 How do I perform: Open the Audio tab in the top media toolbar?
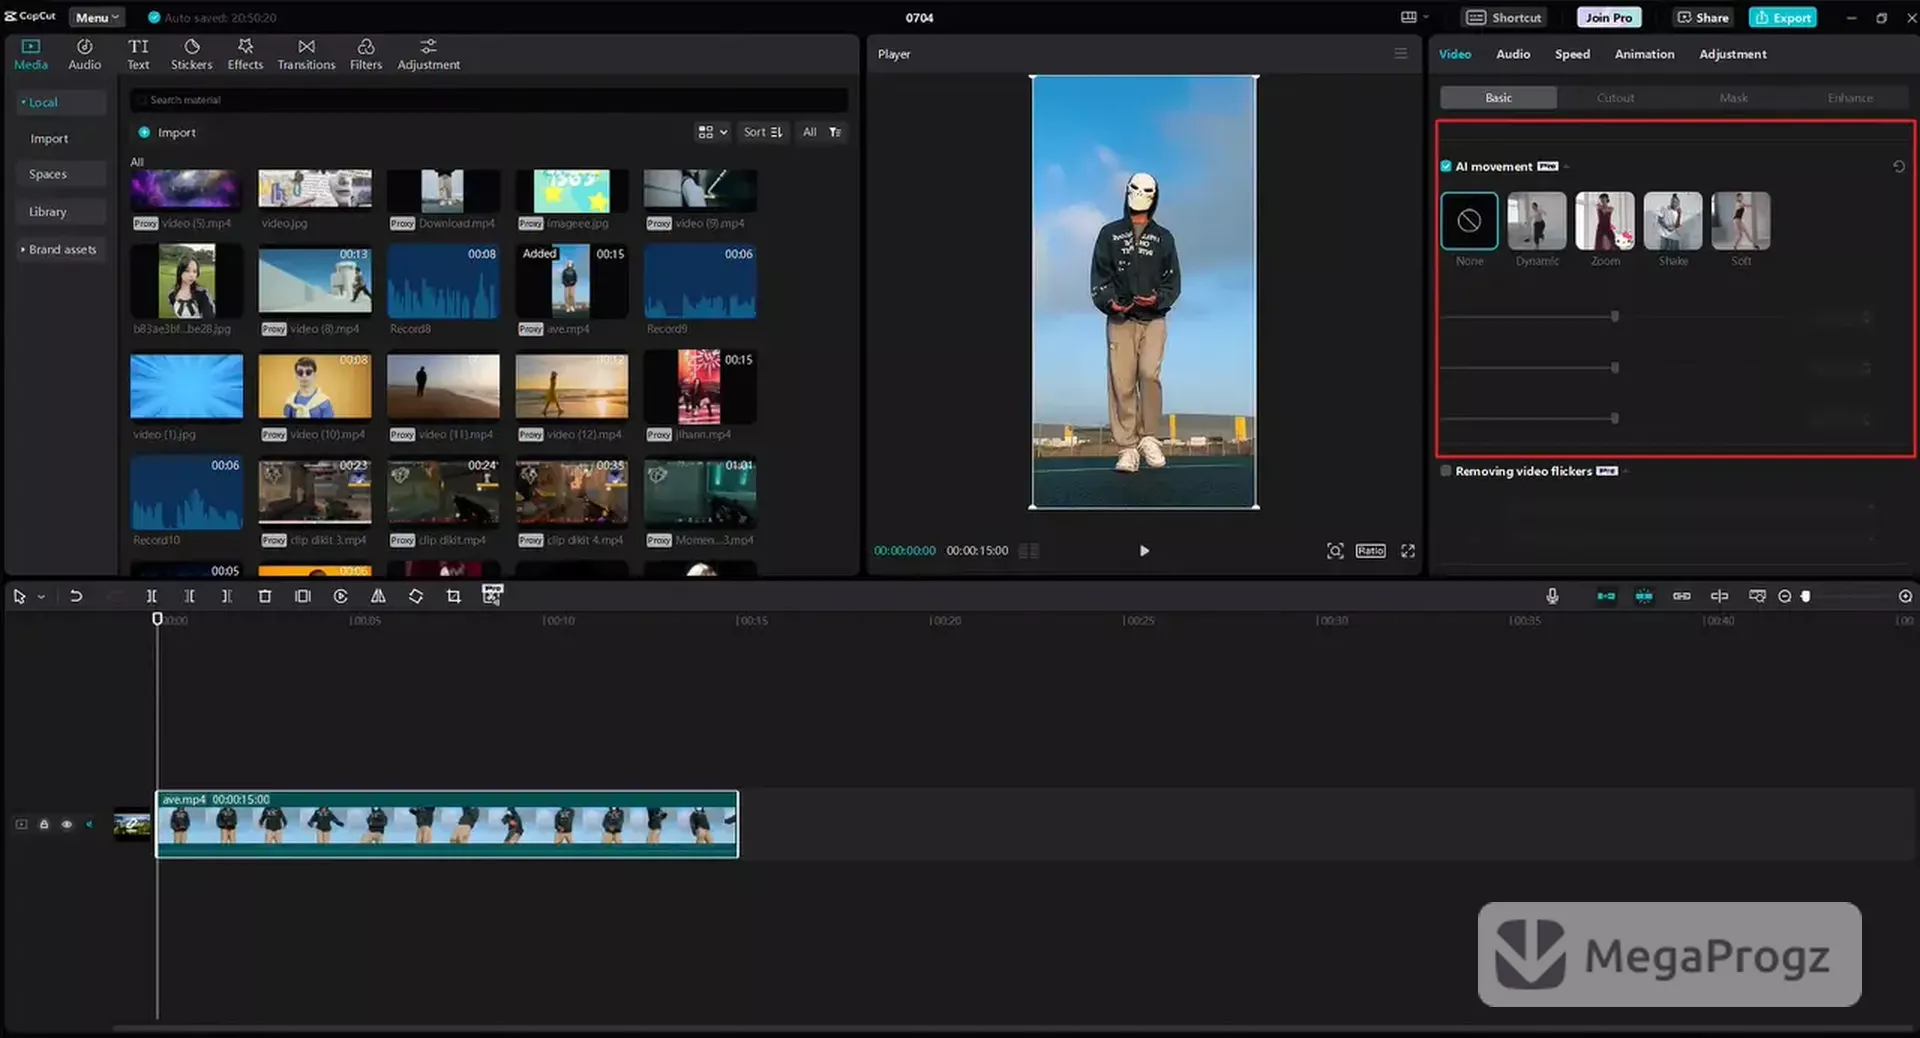coord(84,54)
